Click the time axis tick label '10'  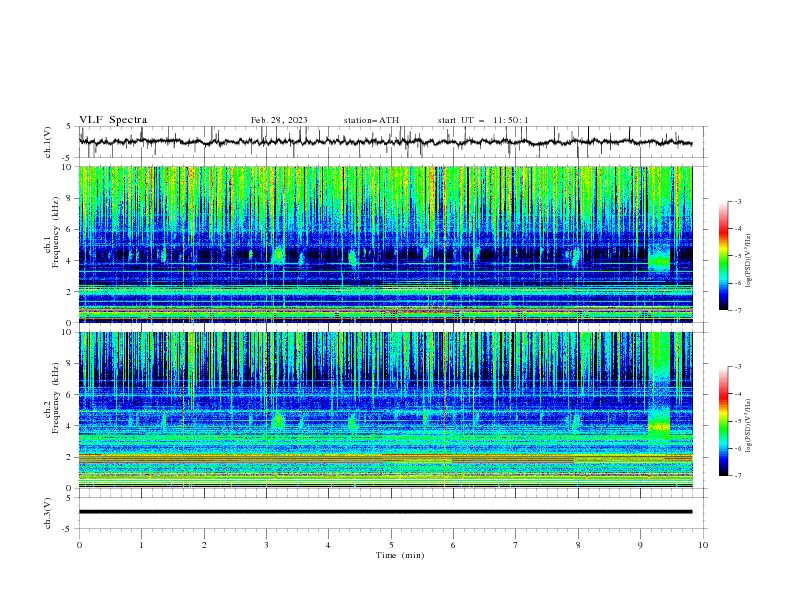click(703, 545)
